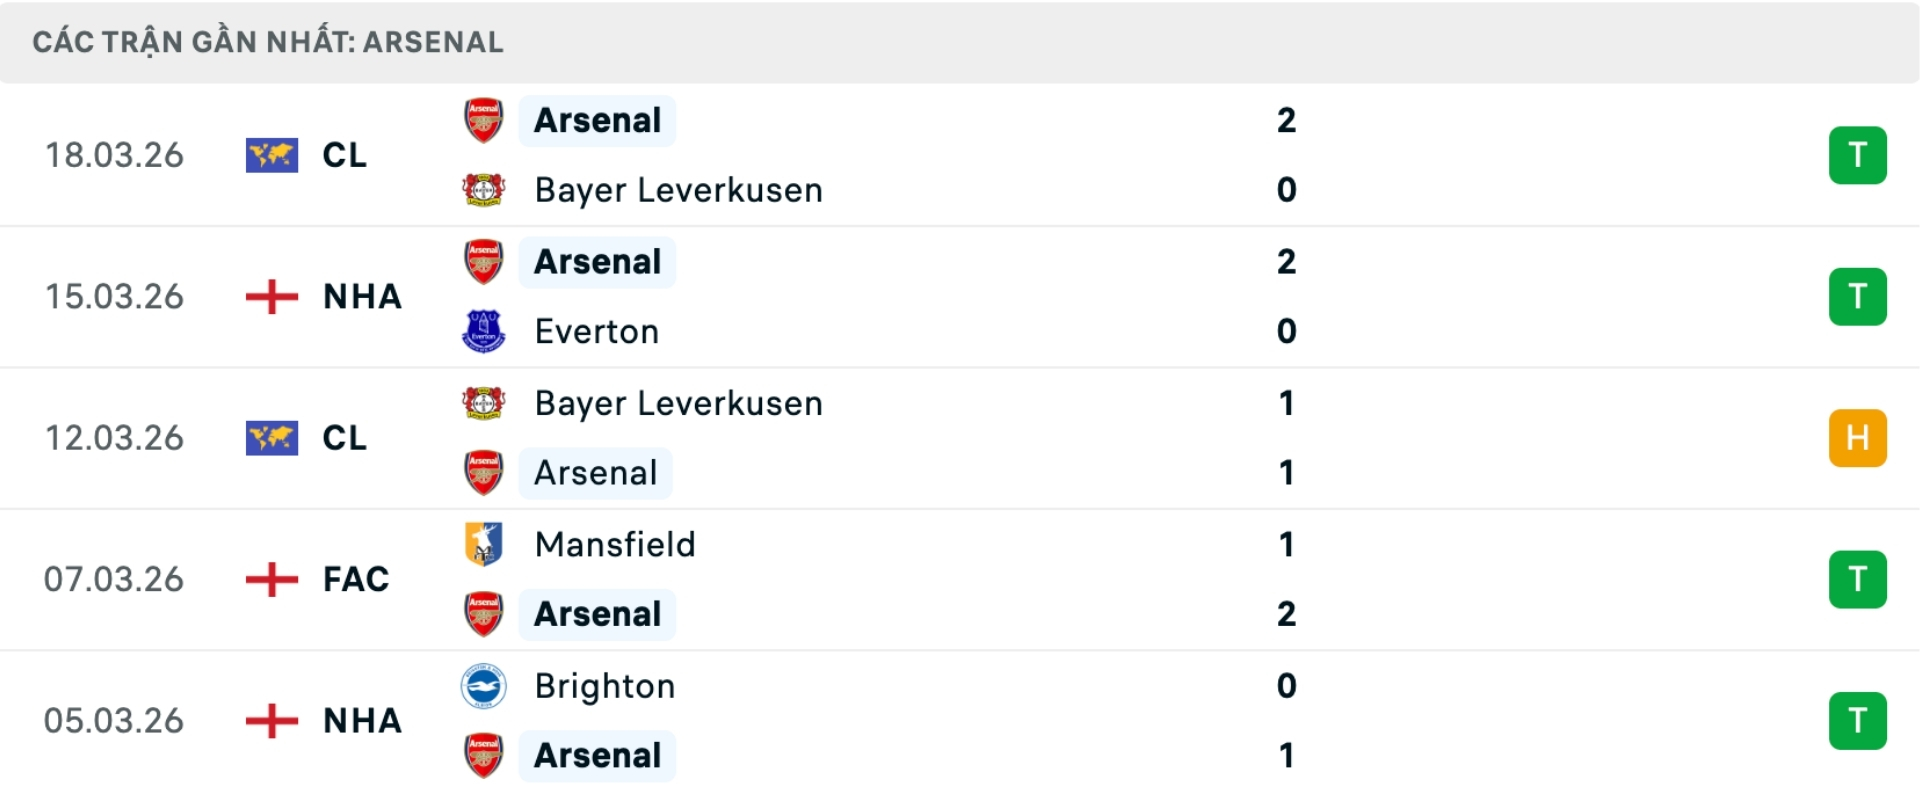Click green T badge for 18.03.26 match

click(x=1857, y=155)
